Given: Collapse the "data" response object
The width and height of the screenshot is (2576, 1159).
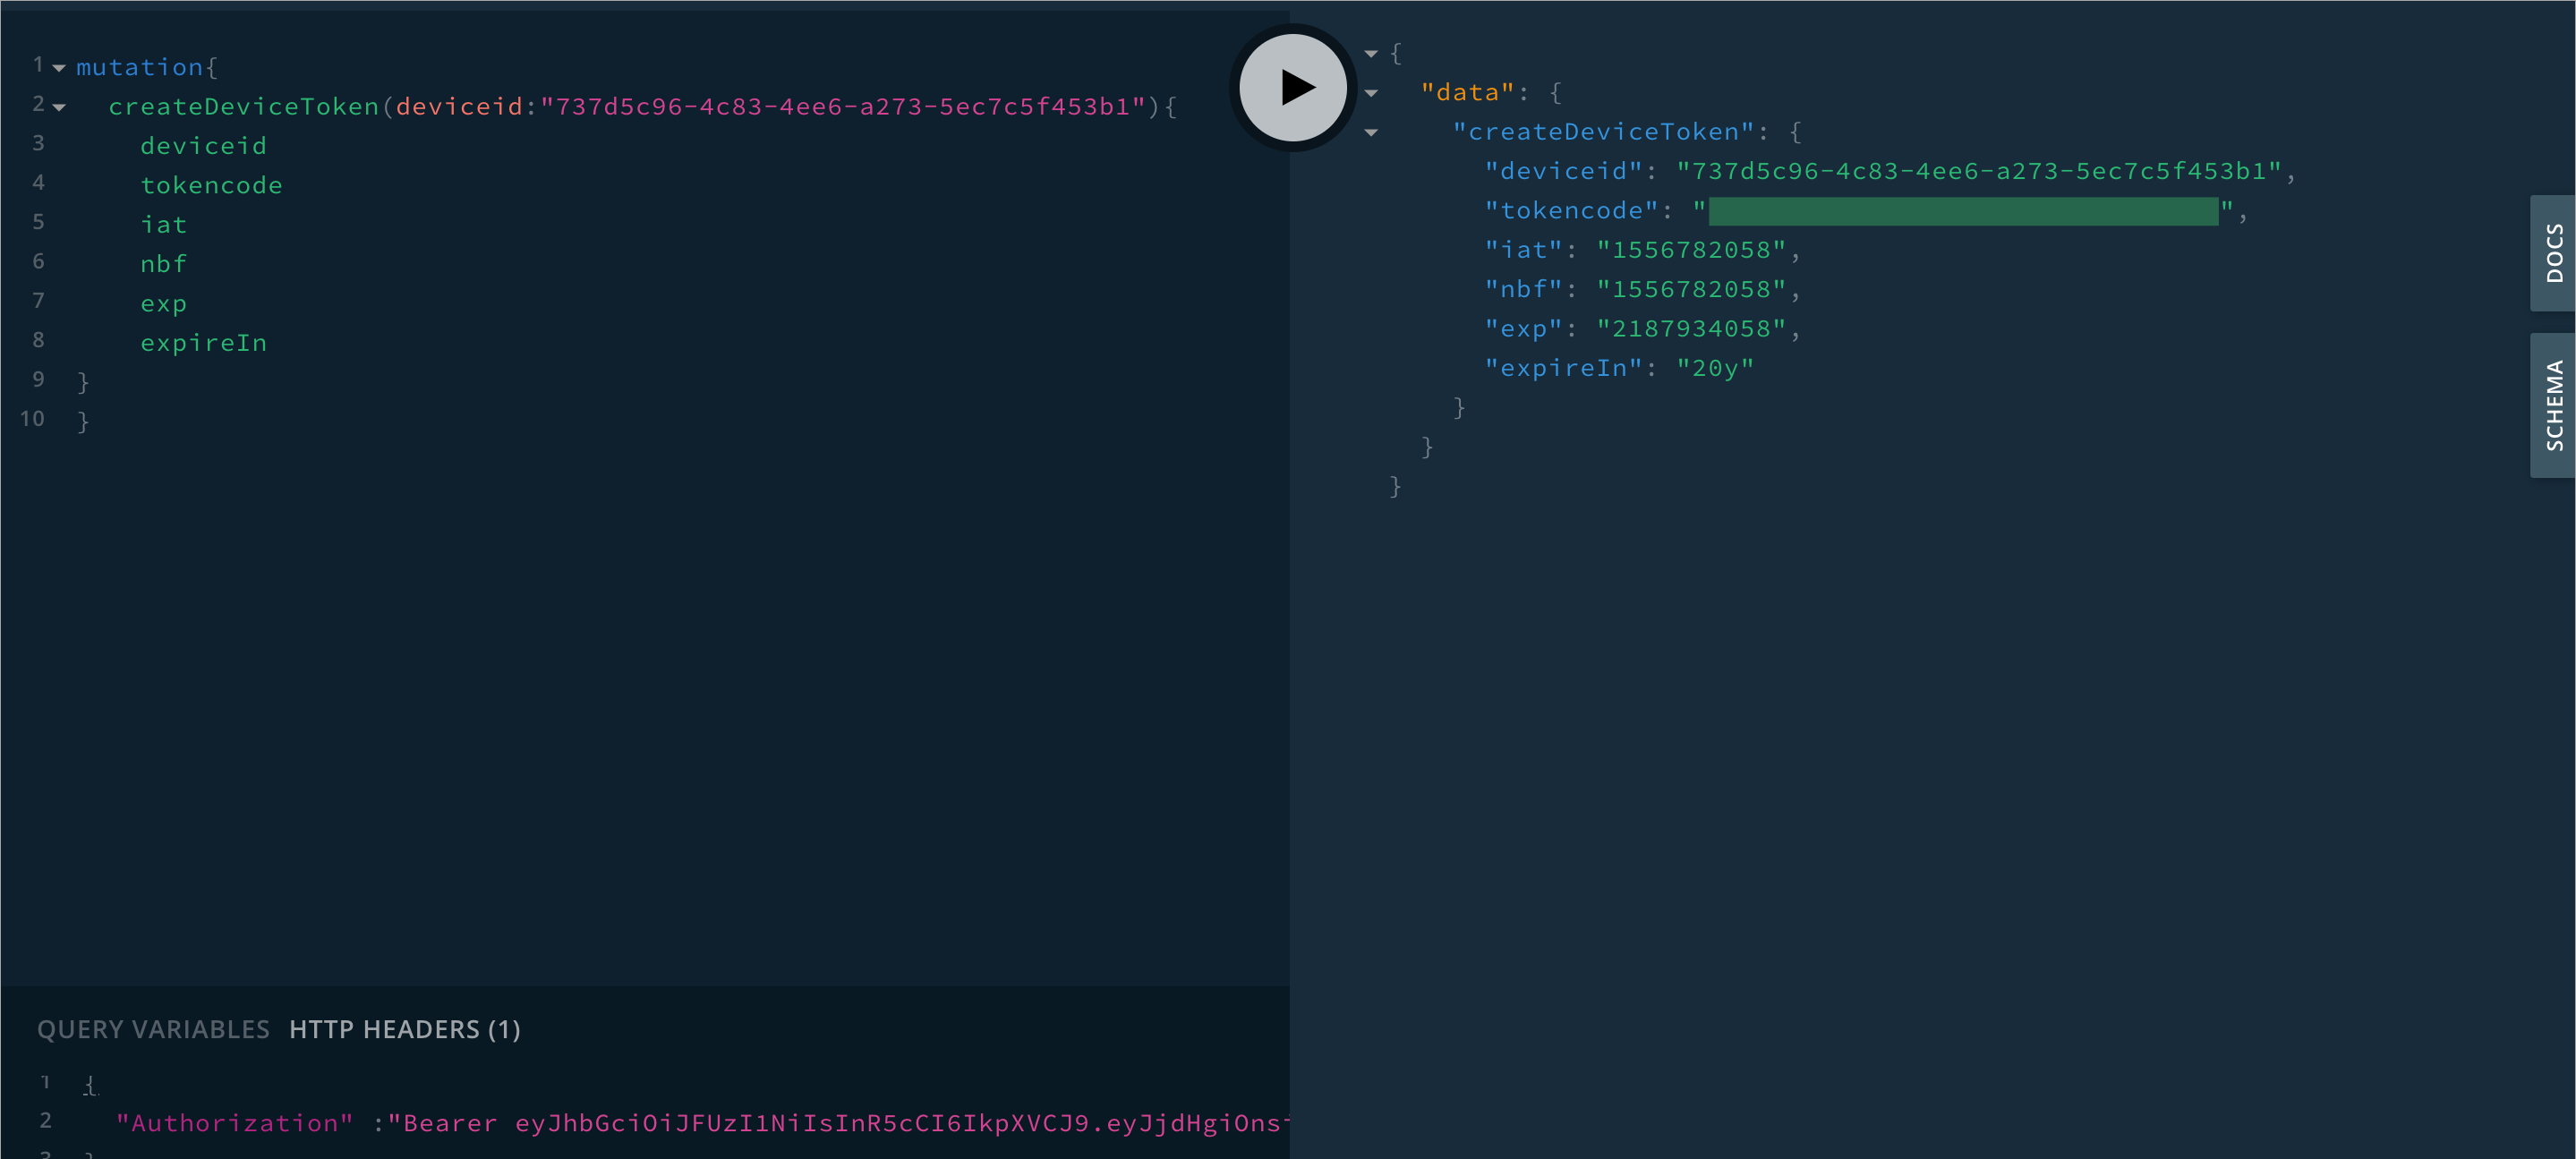Looking at the screenshot, I should click(1371, 93).
